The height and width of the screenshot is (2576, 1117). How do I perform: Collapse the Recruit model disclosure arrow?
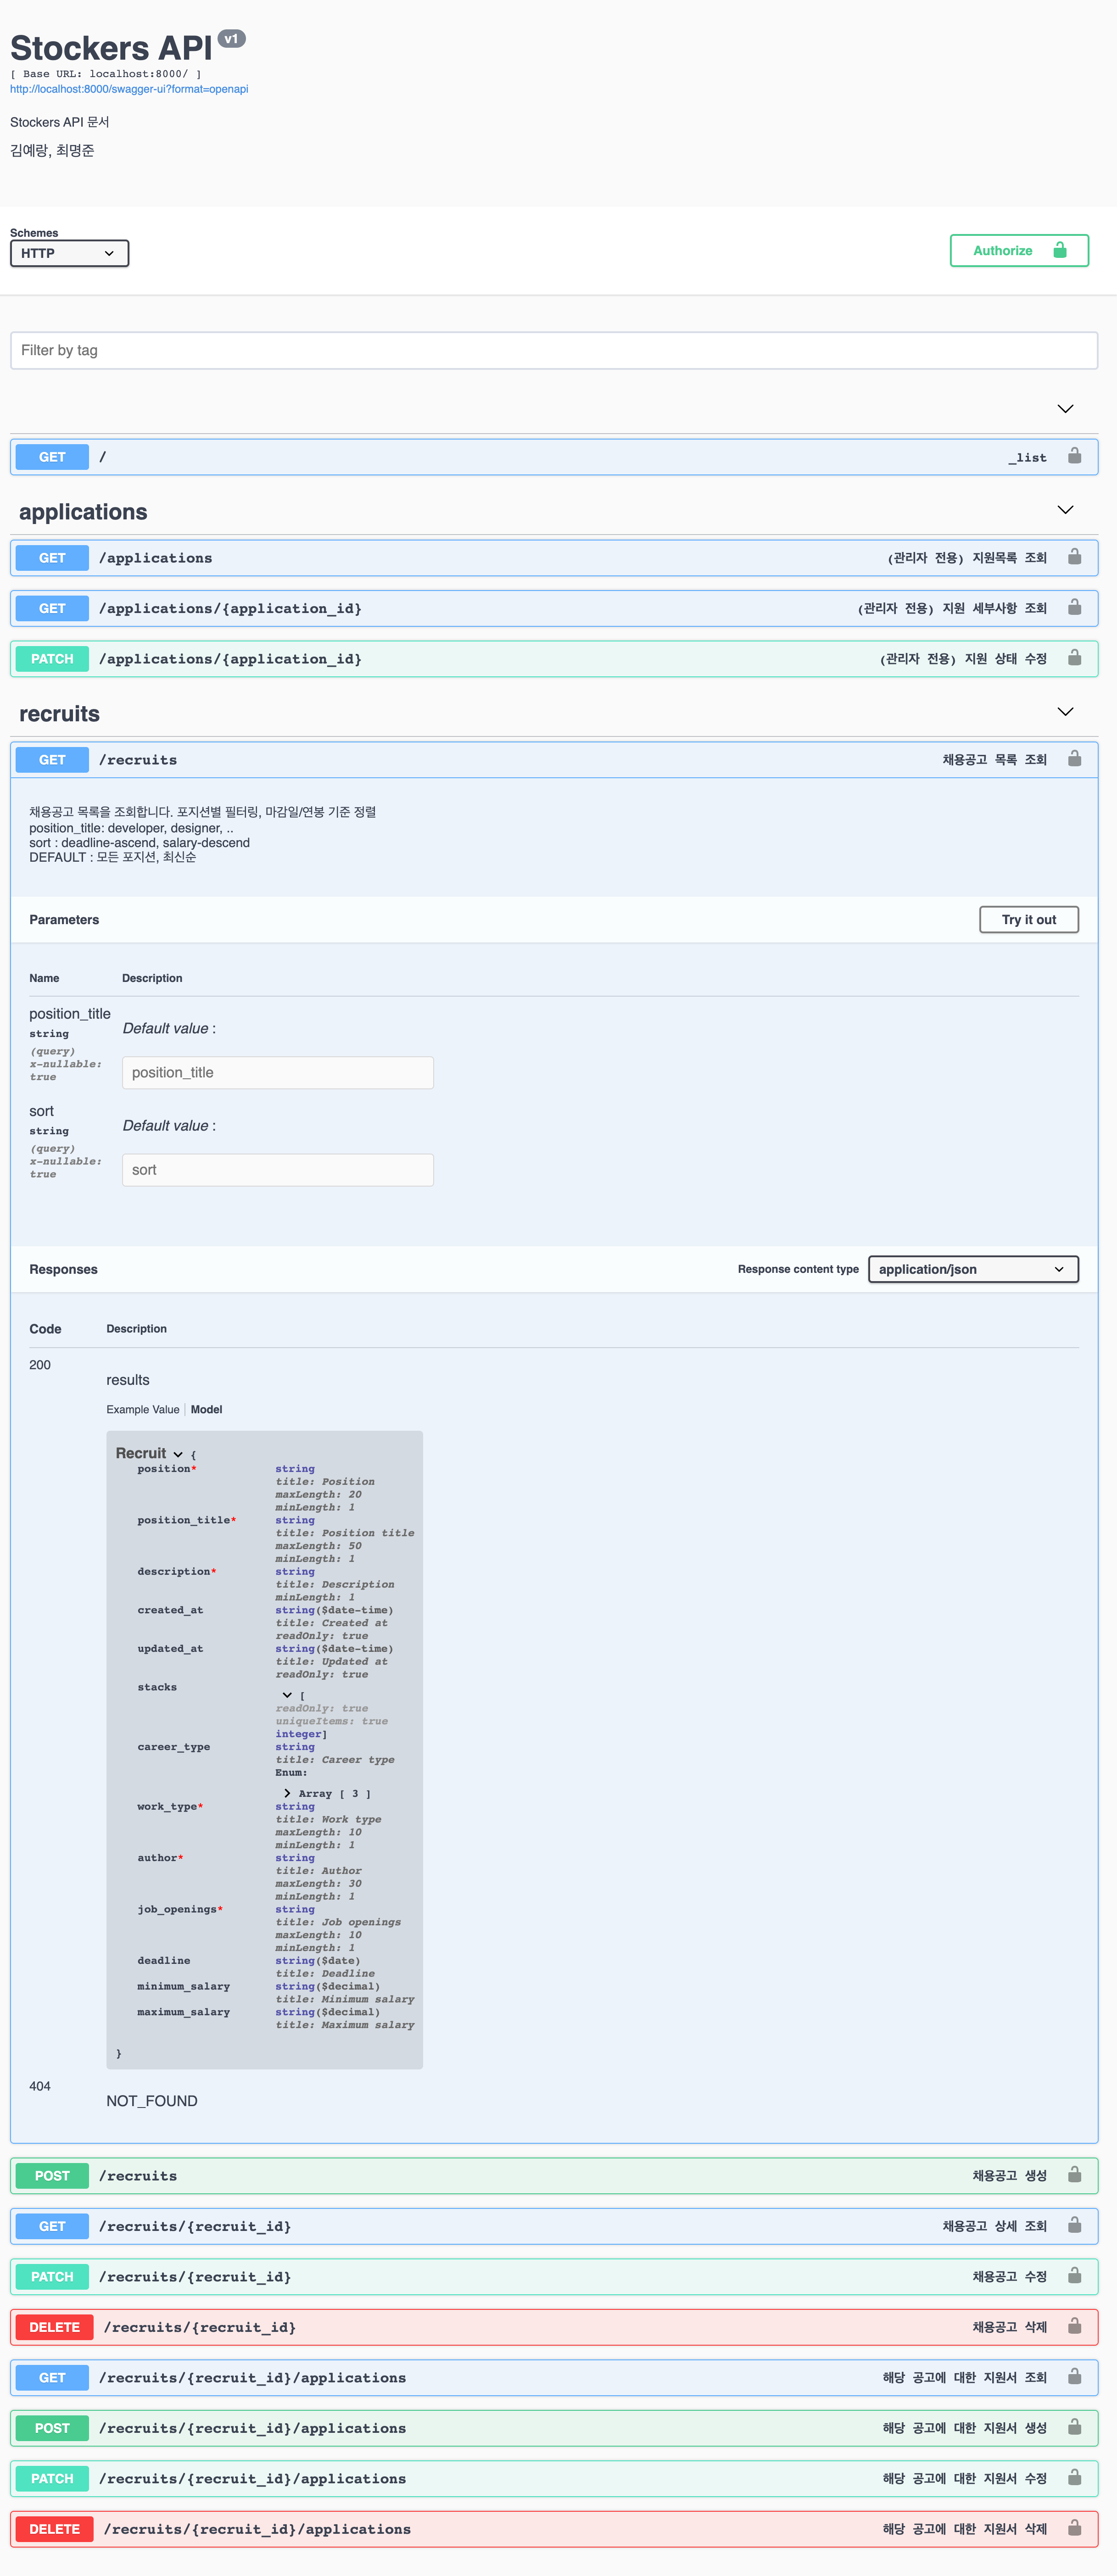(178, 1453)
